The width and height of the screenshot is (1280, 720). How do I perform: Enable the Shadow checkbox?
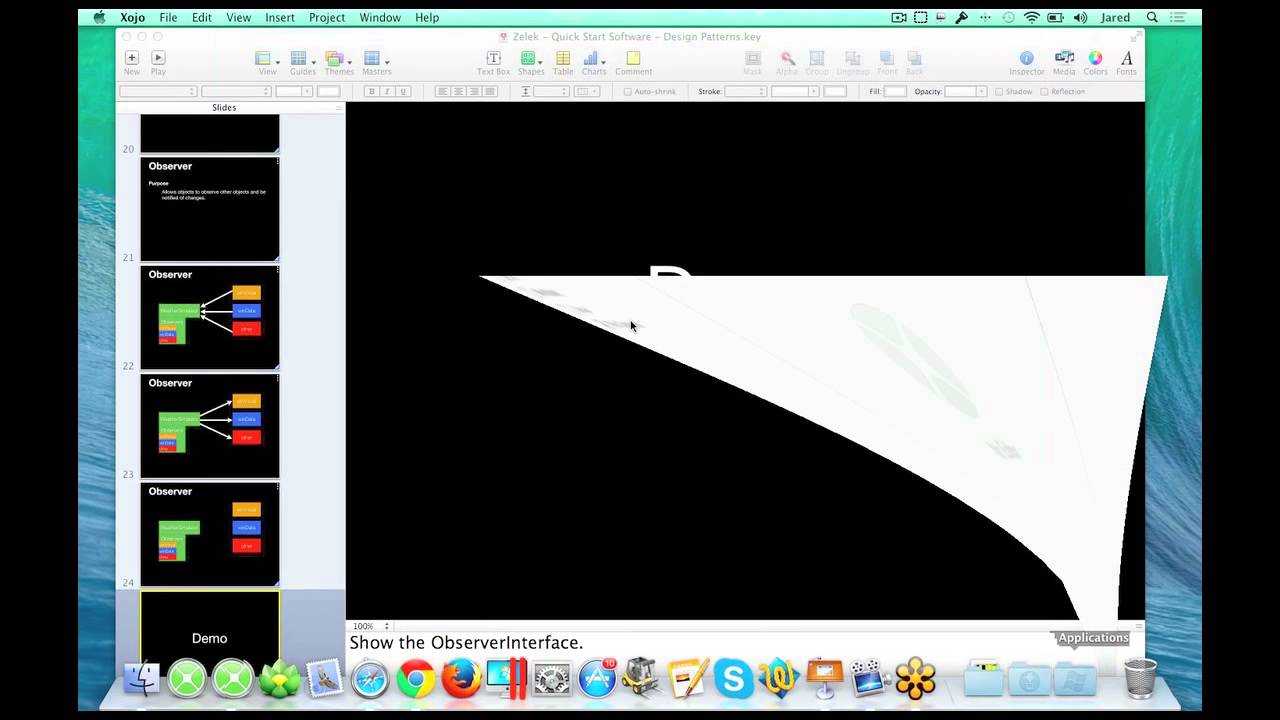[x=998, y=92]
